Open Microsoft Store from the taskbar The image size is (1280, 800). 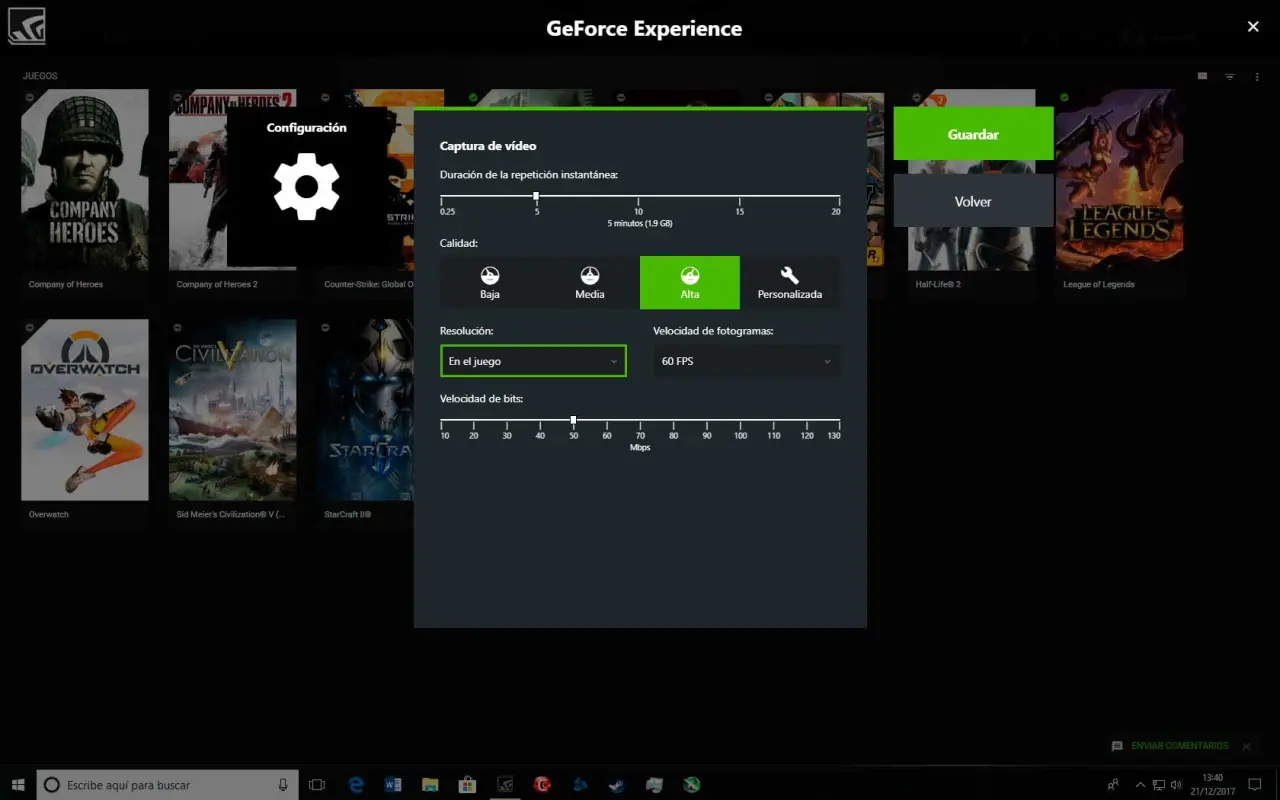(x=467, y=785)
